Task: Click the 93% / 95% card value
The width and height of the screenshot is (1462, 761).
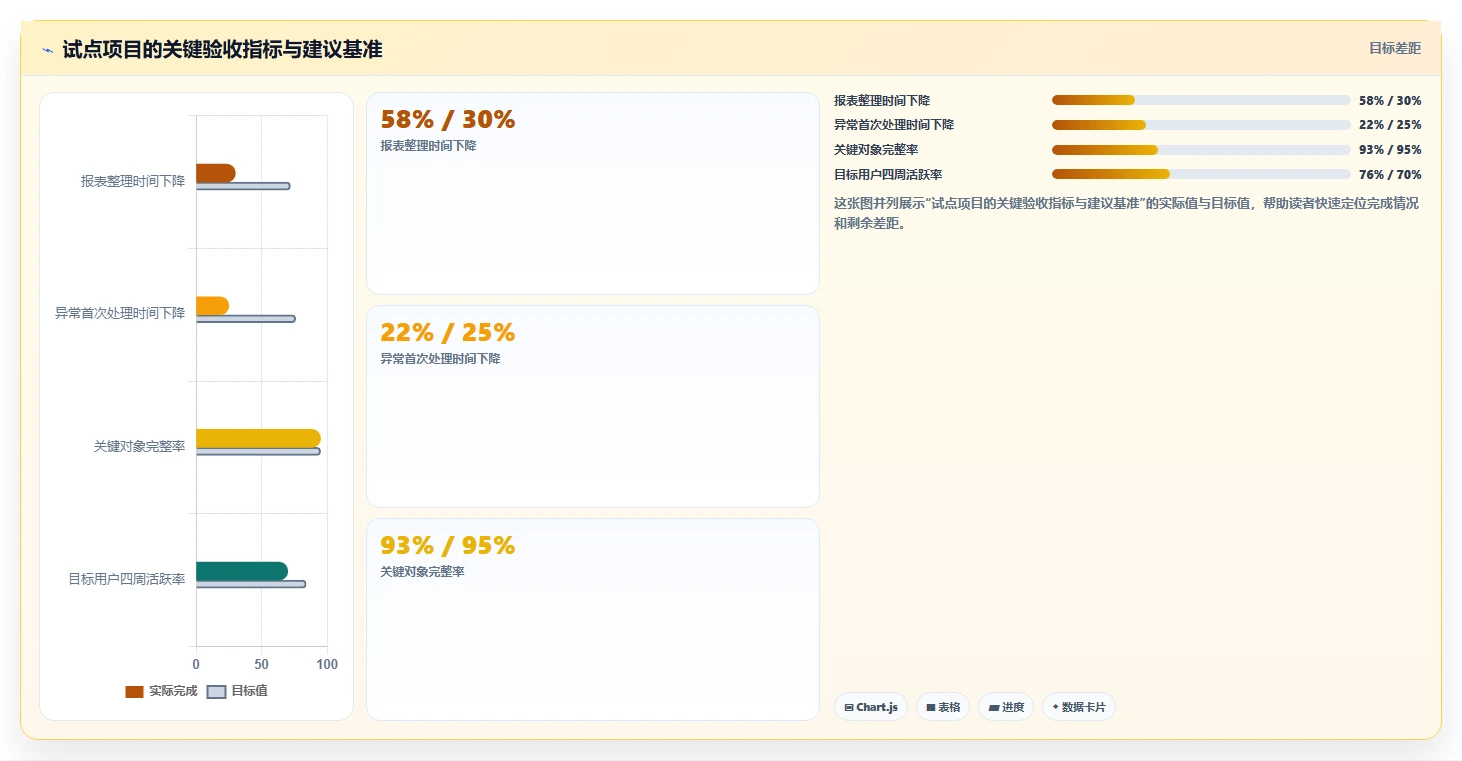Action: point(448,546)
